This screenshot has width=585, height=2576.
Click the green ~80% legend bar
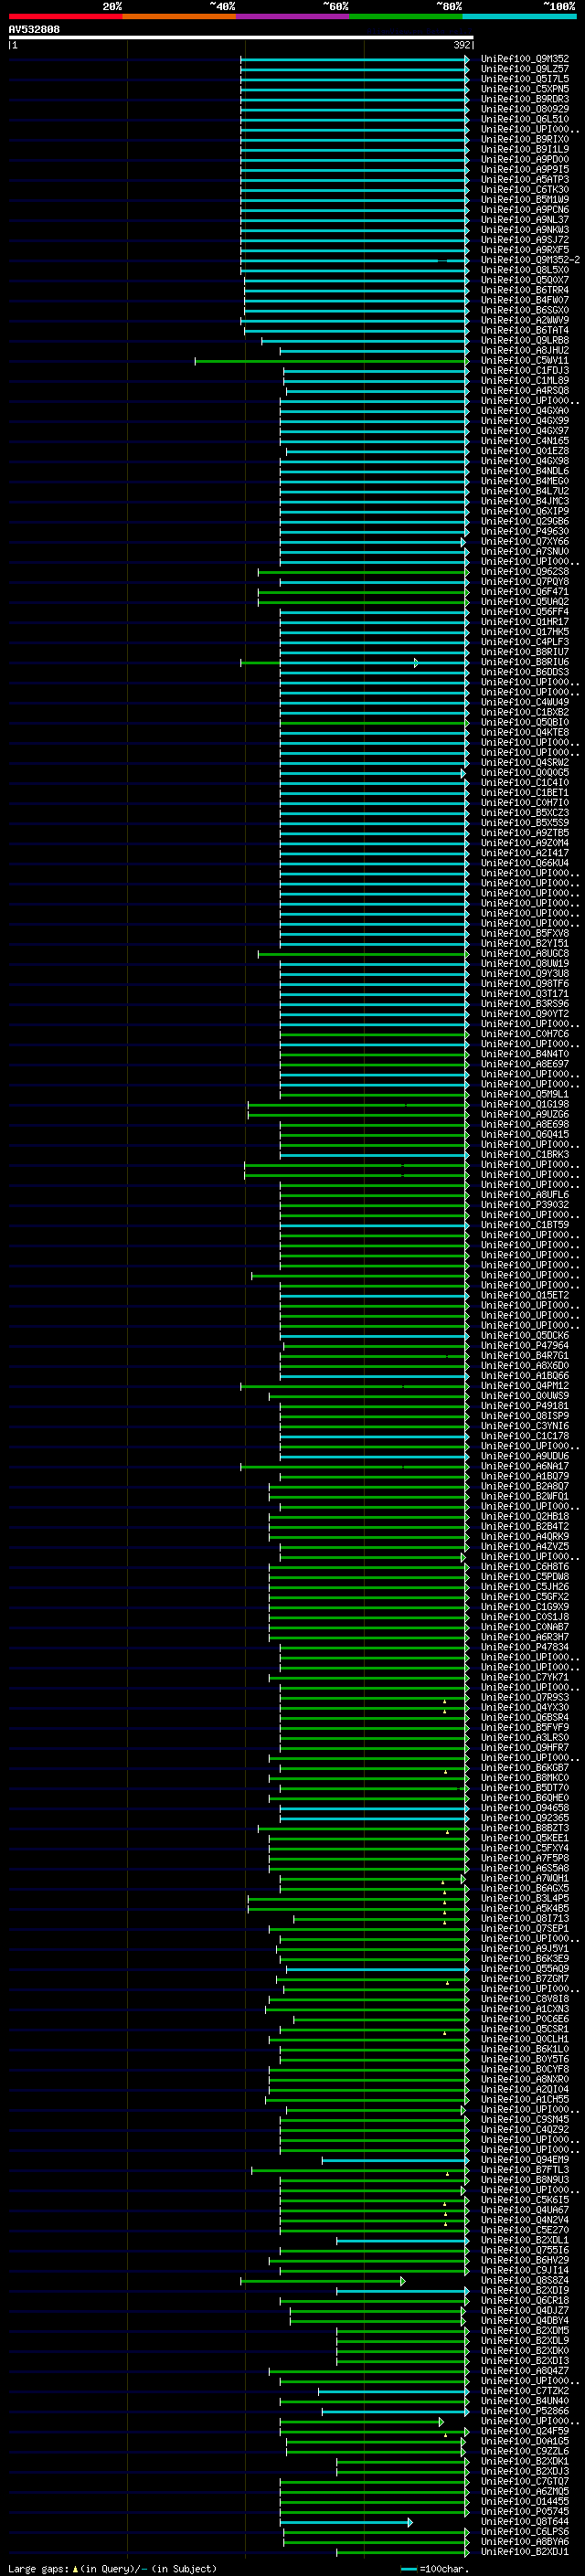(406, 16)
